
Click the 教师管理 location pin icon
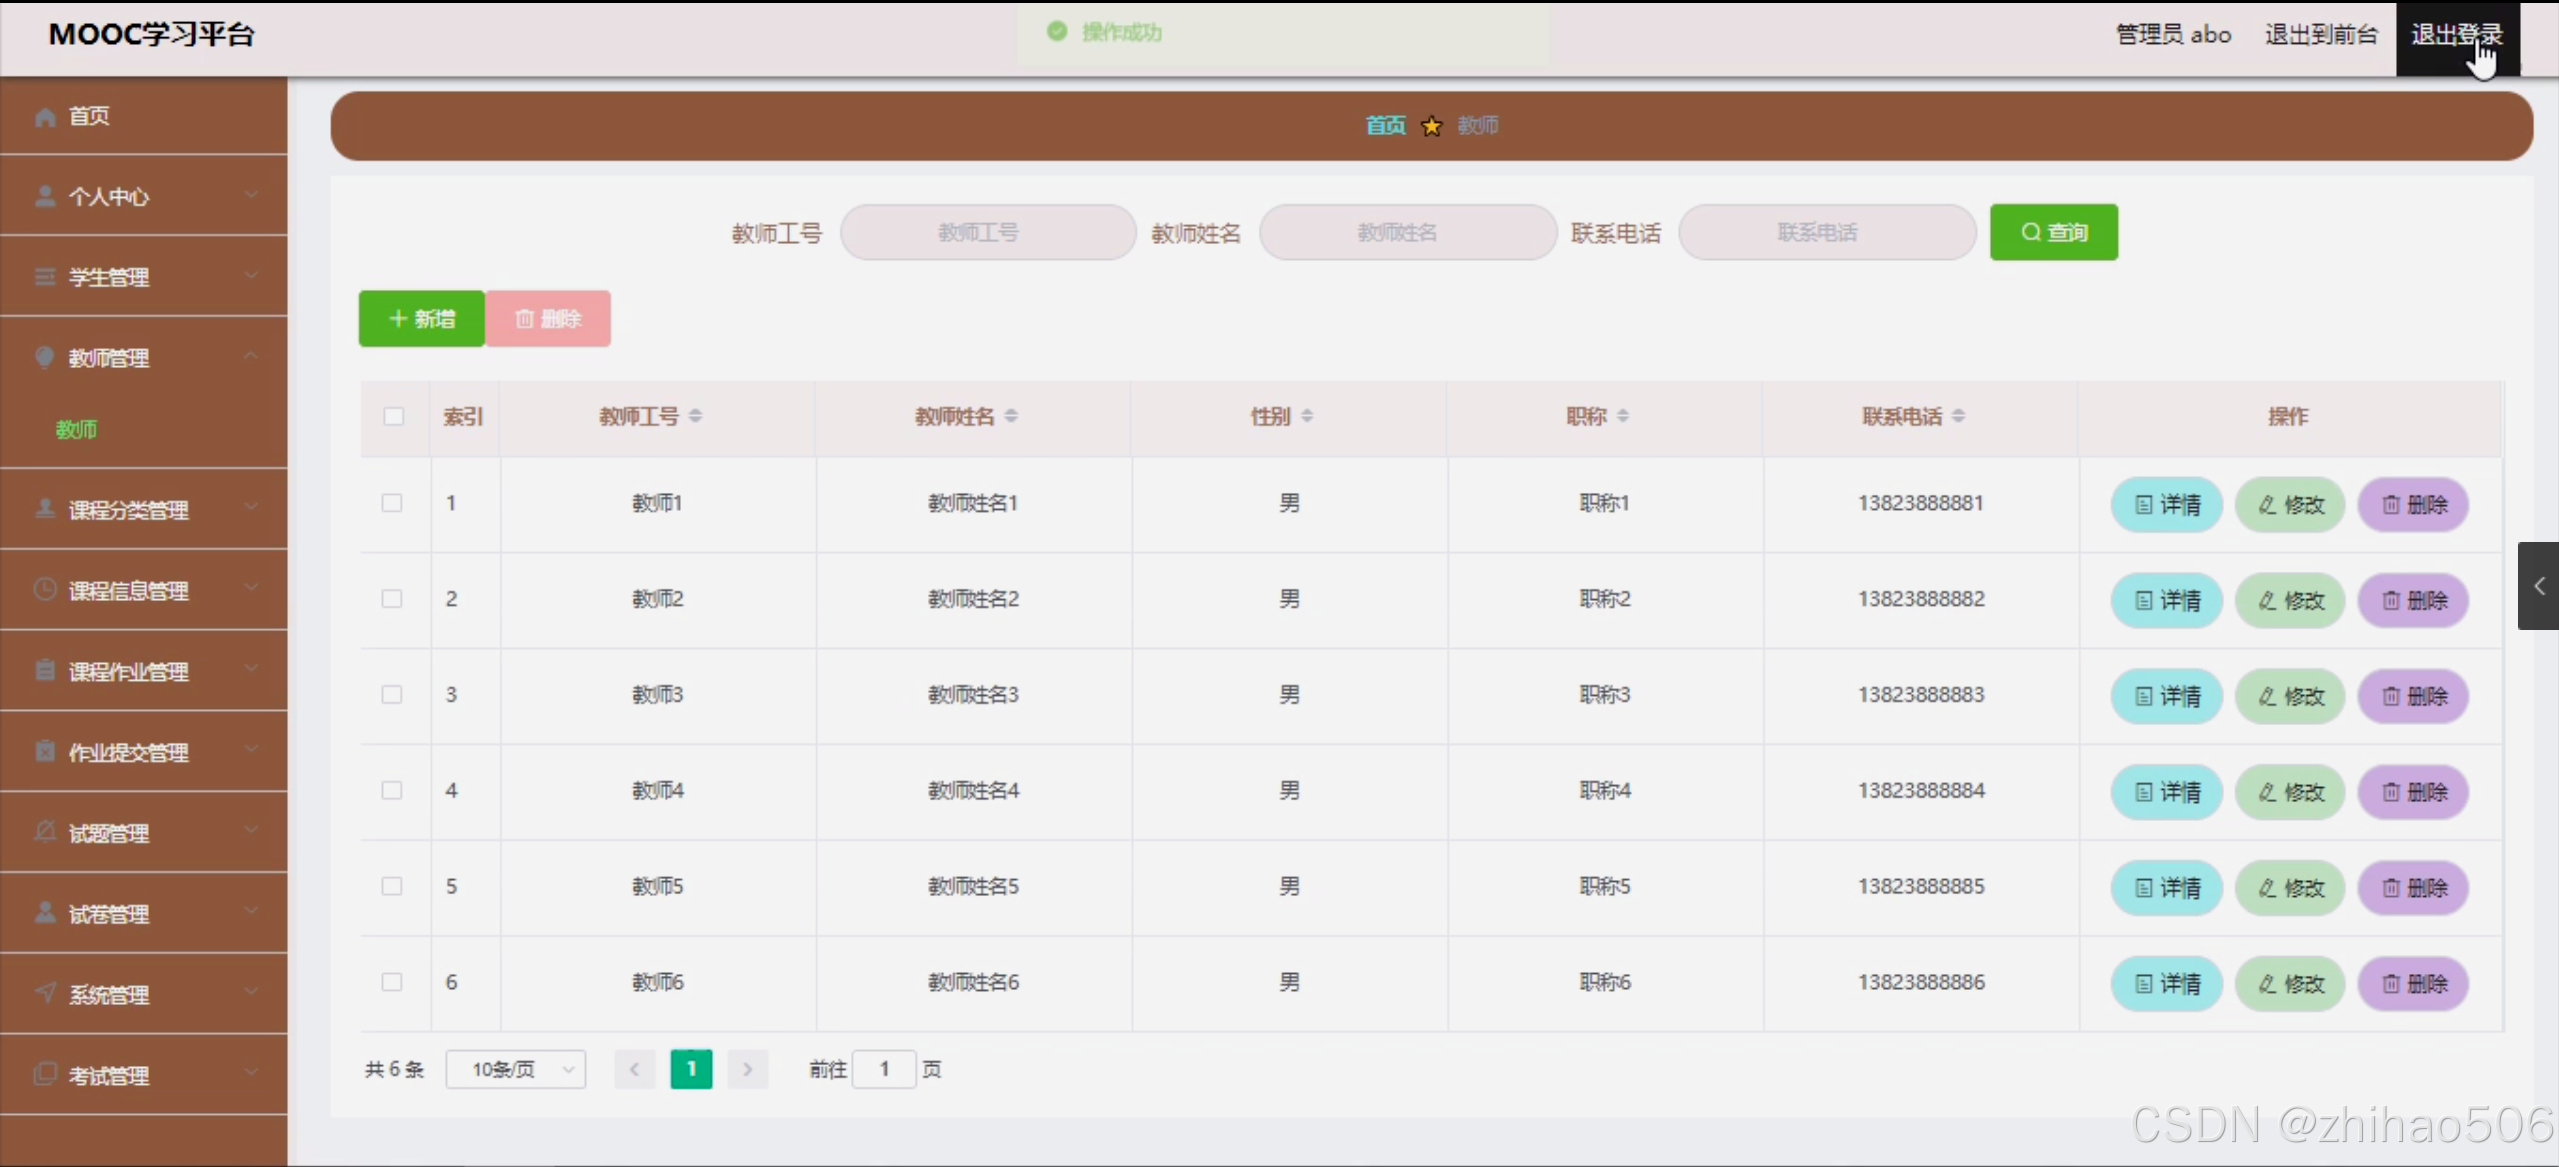click(x=45, y=357)
